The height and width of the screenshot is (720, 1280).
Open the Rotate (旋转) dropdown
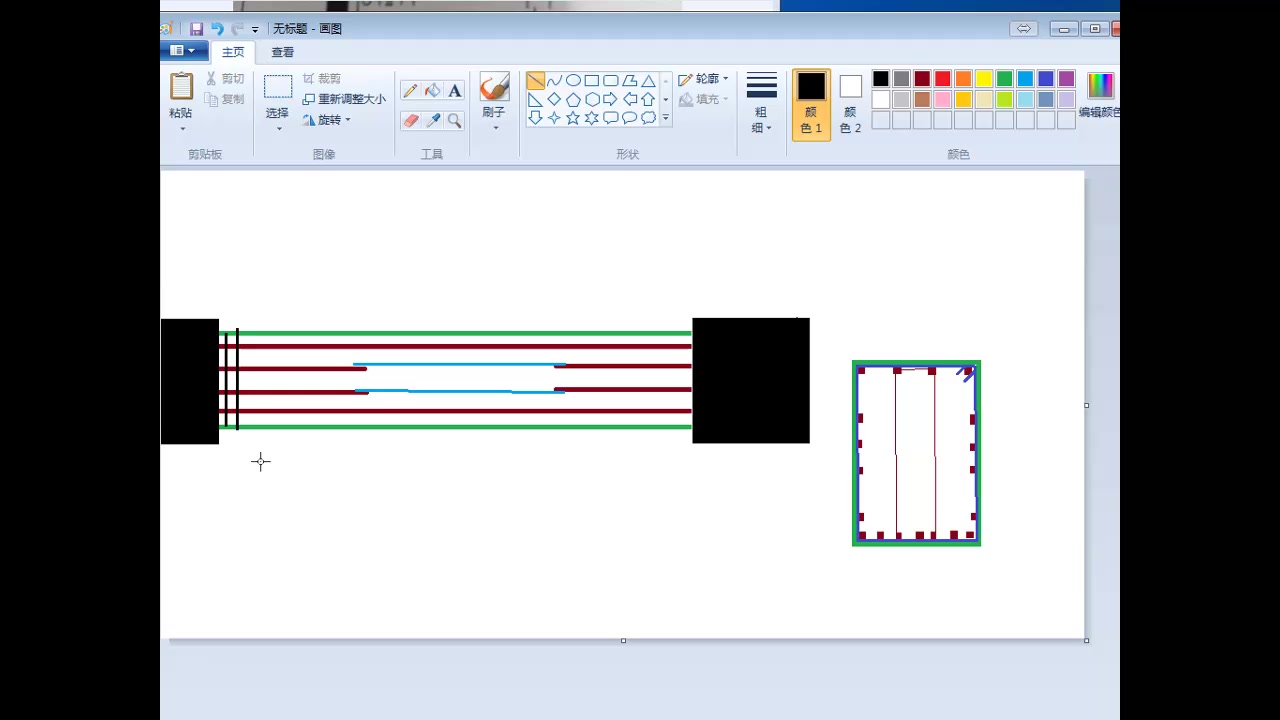tap(327, 120)
